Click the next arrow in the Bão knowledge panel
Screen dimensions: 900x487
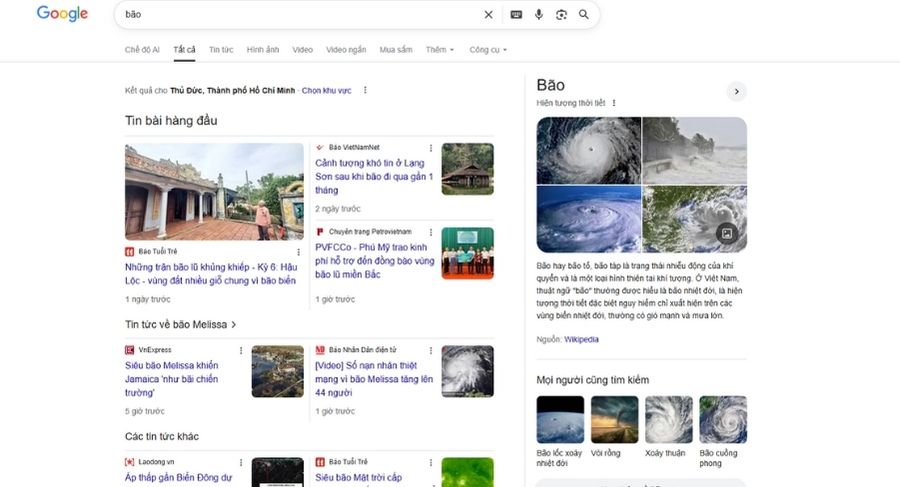coord(736,91)
